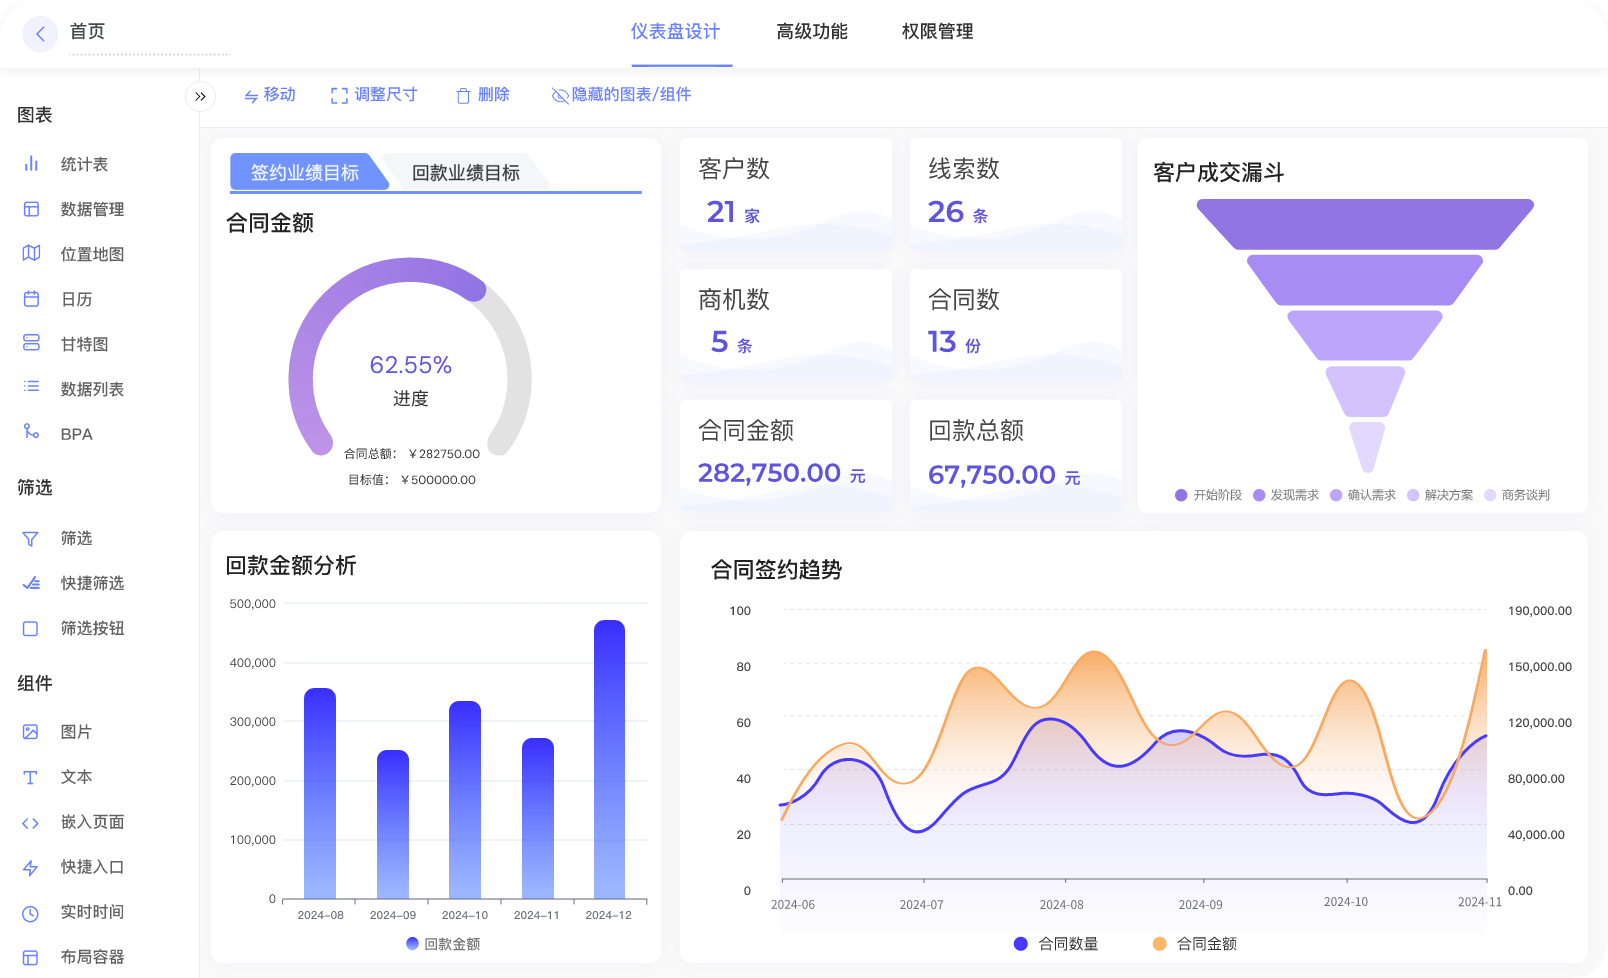Click the 快捷筛选 icon
Image resolution: width=1608 pixels, height=978 pixels.
(x=31, y=583)
